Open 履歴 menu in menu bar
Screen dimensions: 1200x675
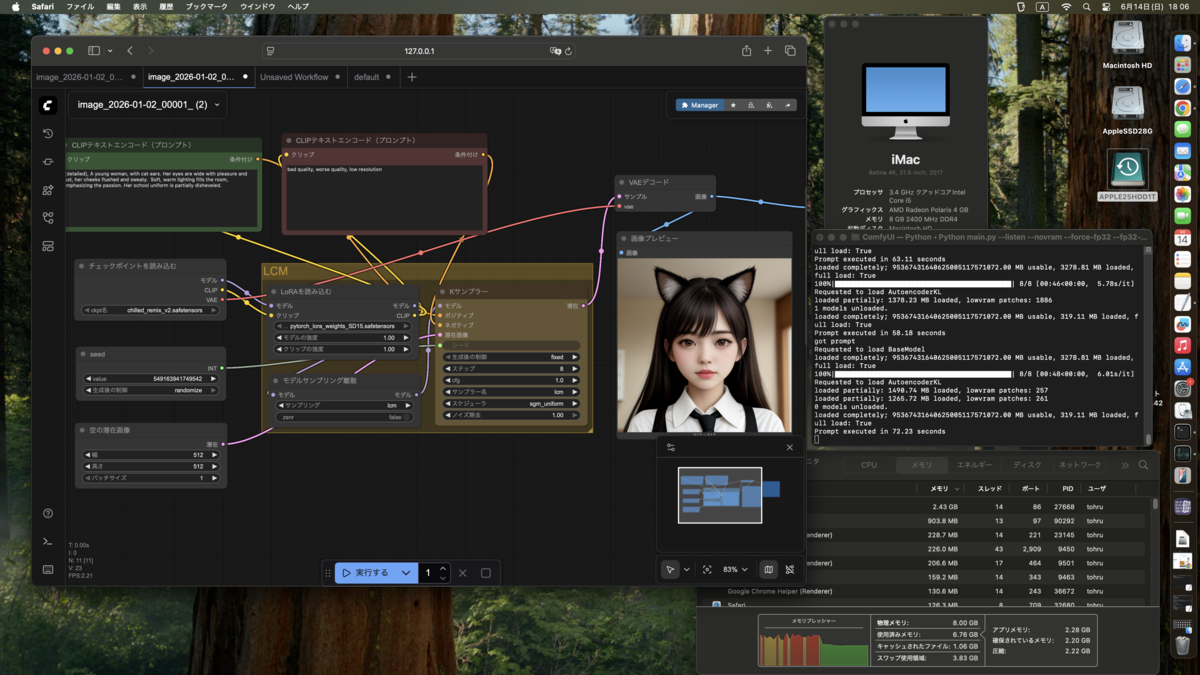(x=166, y=7)
